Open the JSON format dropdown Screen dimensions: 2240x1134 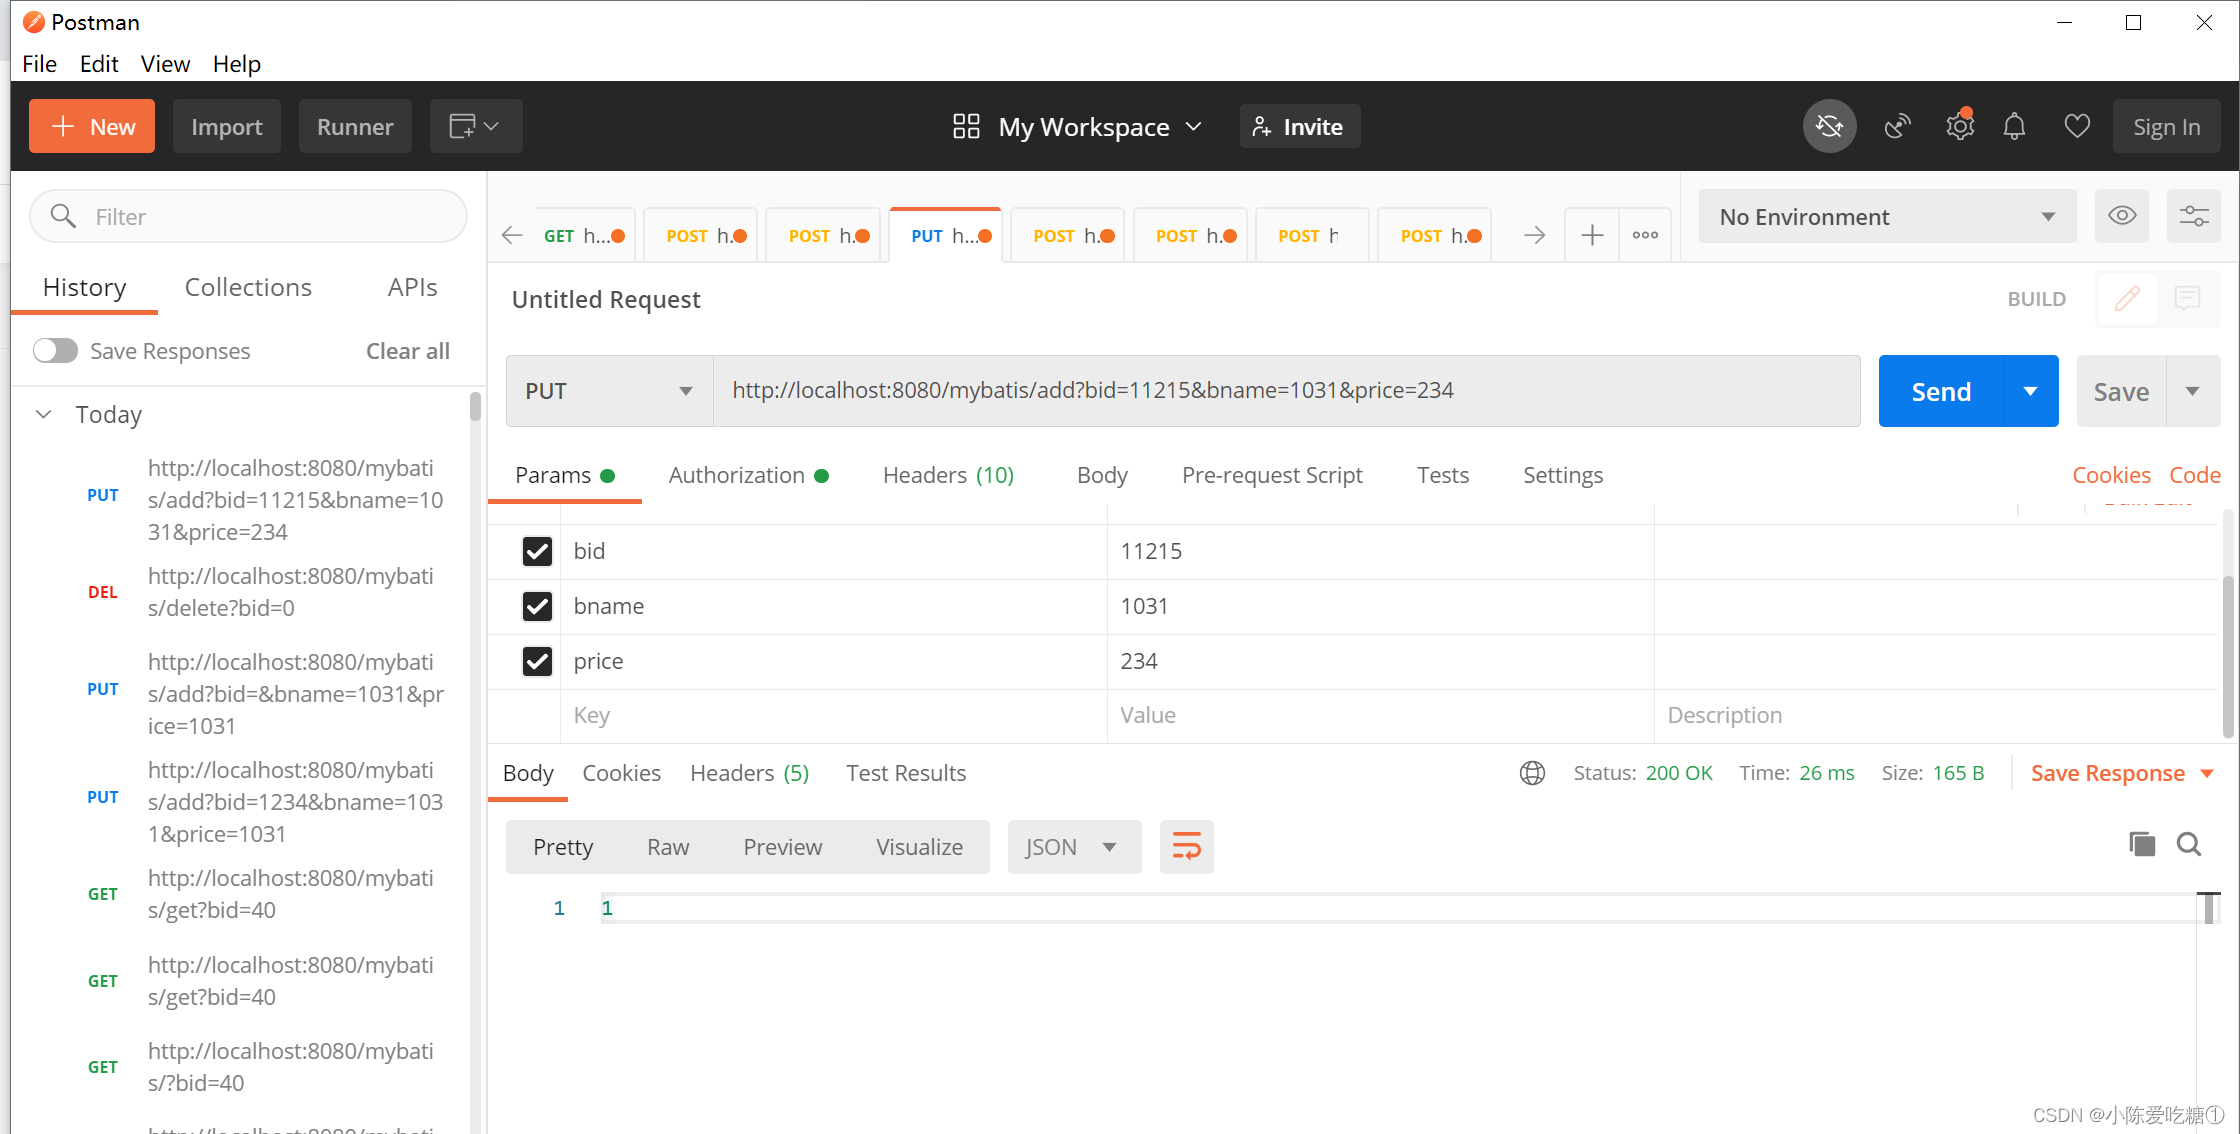click(x=1073, y=847)
